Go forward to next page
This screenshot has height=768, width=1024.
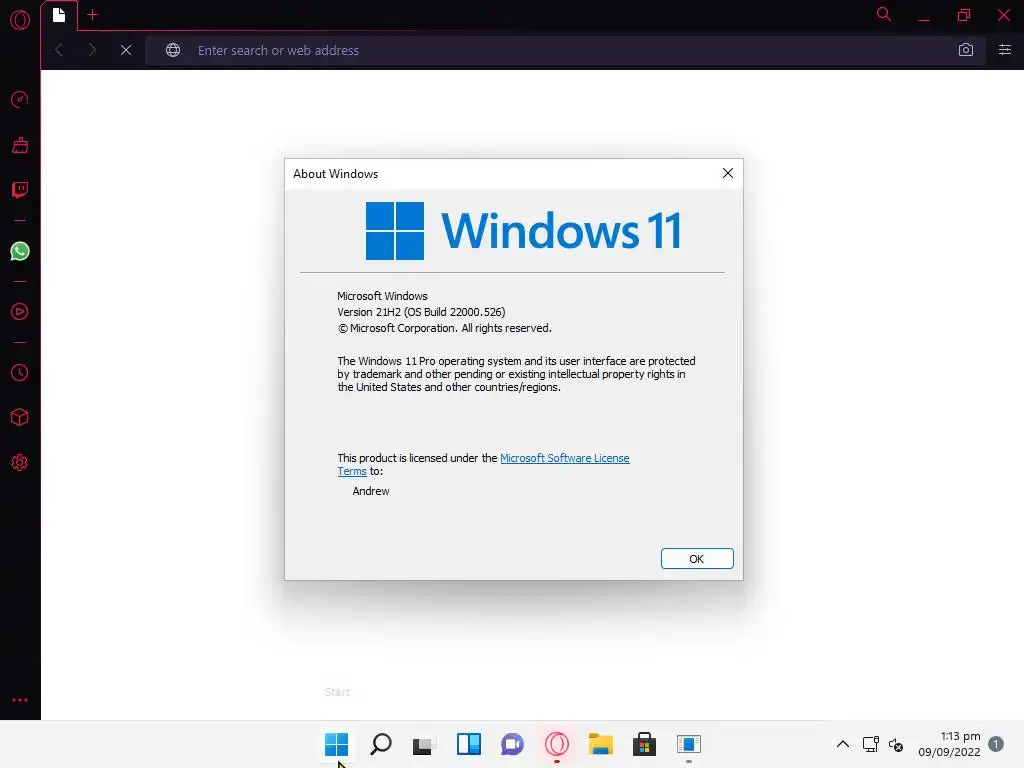coord(92,50)
